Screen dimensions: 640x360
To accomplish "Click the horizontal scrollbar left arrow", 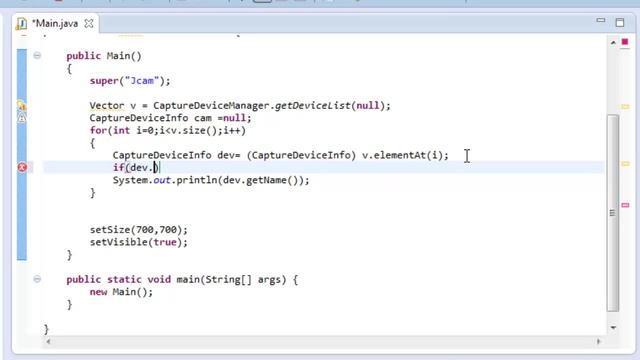I will point(48,342).
